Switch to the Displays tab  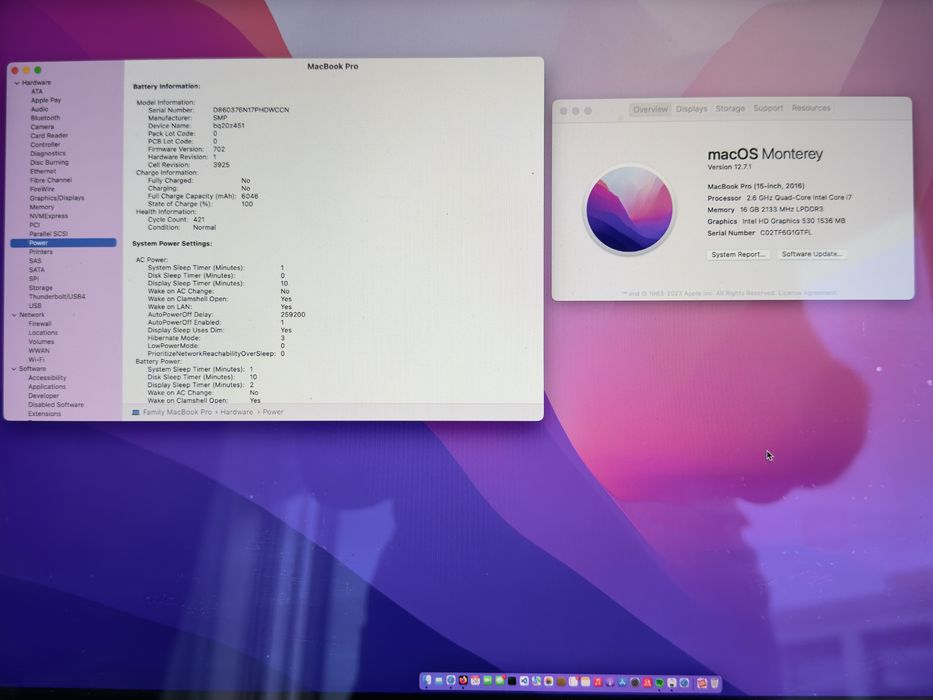coord(691,109)
